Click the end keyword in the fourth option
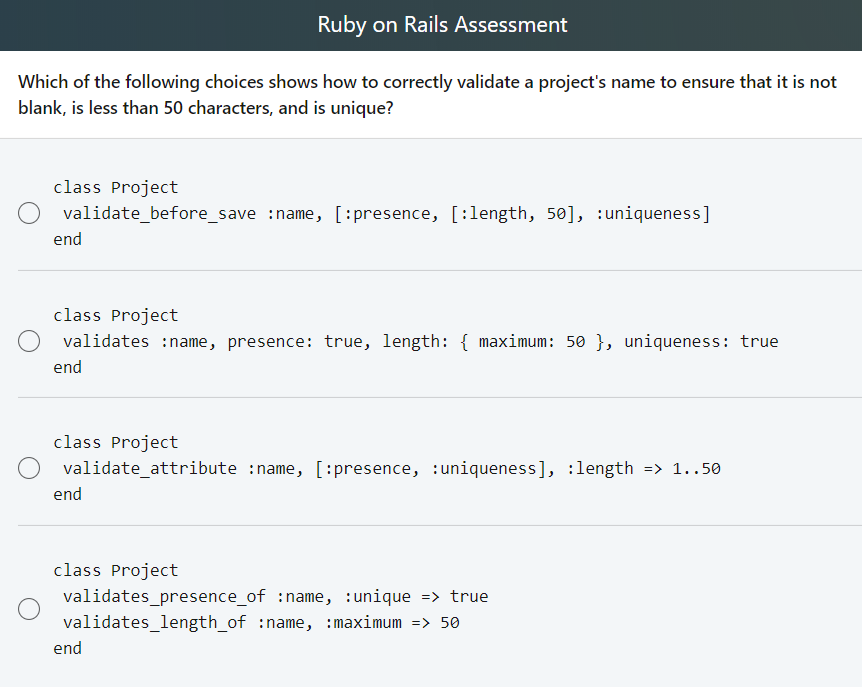Image resolution: width=862 pixels, height=687 pixels. click(67, 648)
